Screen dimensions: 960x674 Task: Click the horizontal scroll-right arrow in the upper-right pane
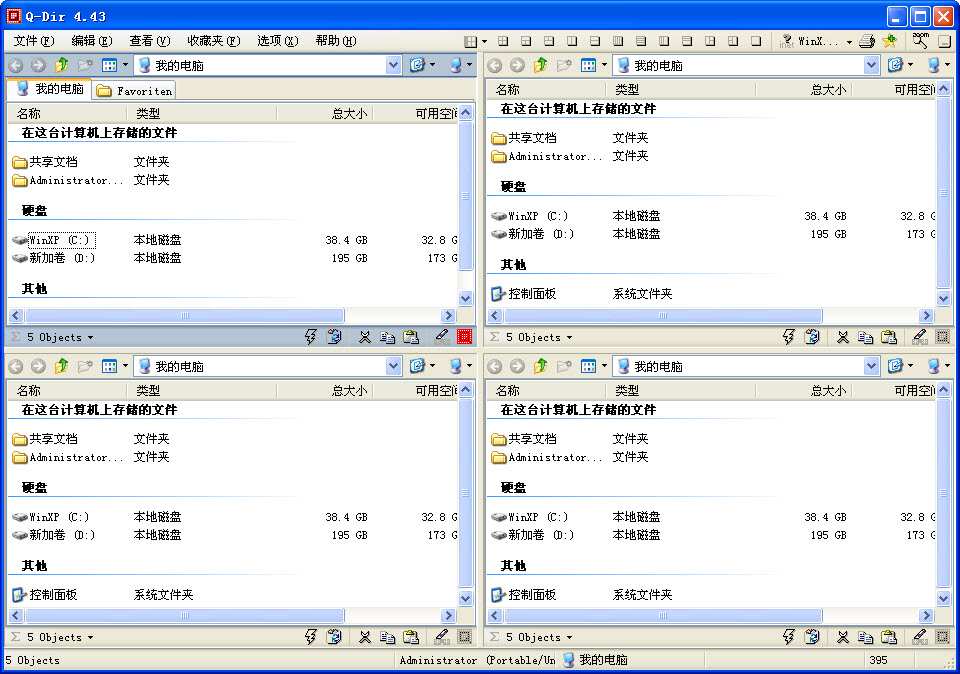(926, 315)
